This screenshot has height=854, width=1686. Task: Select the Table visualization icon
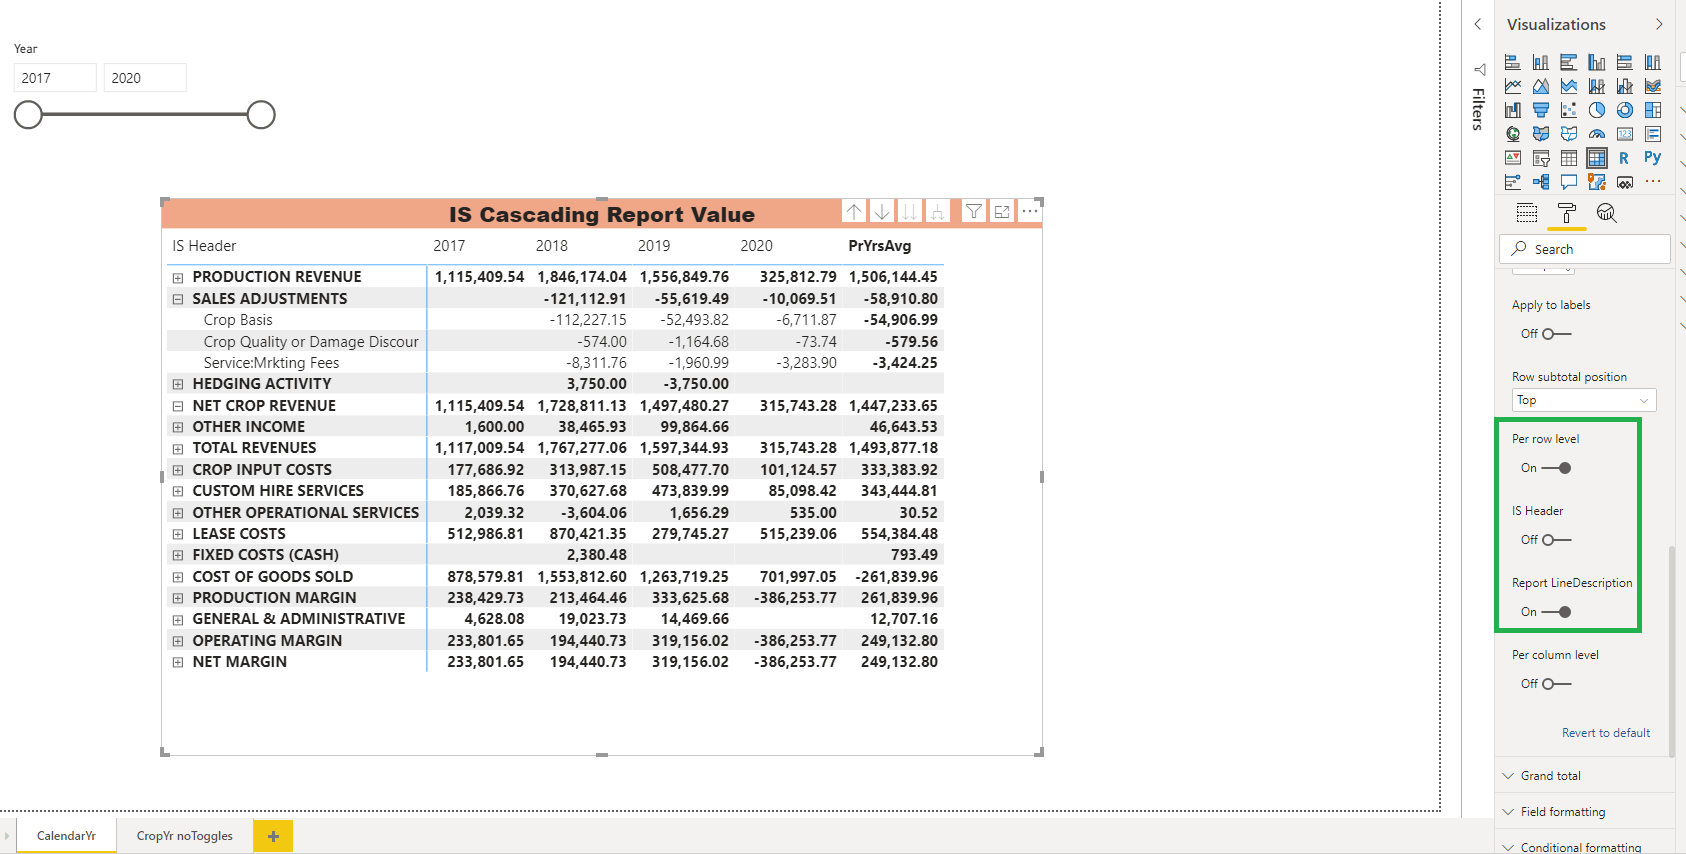coord(1569,158)
